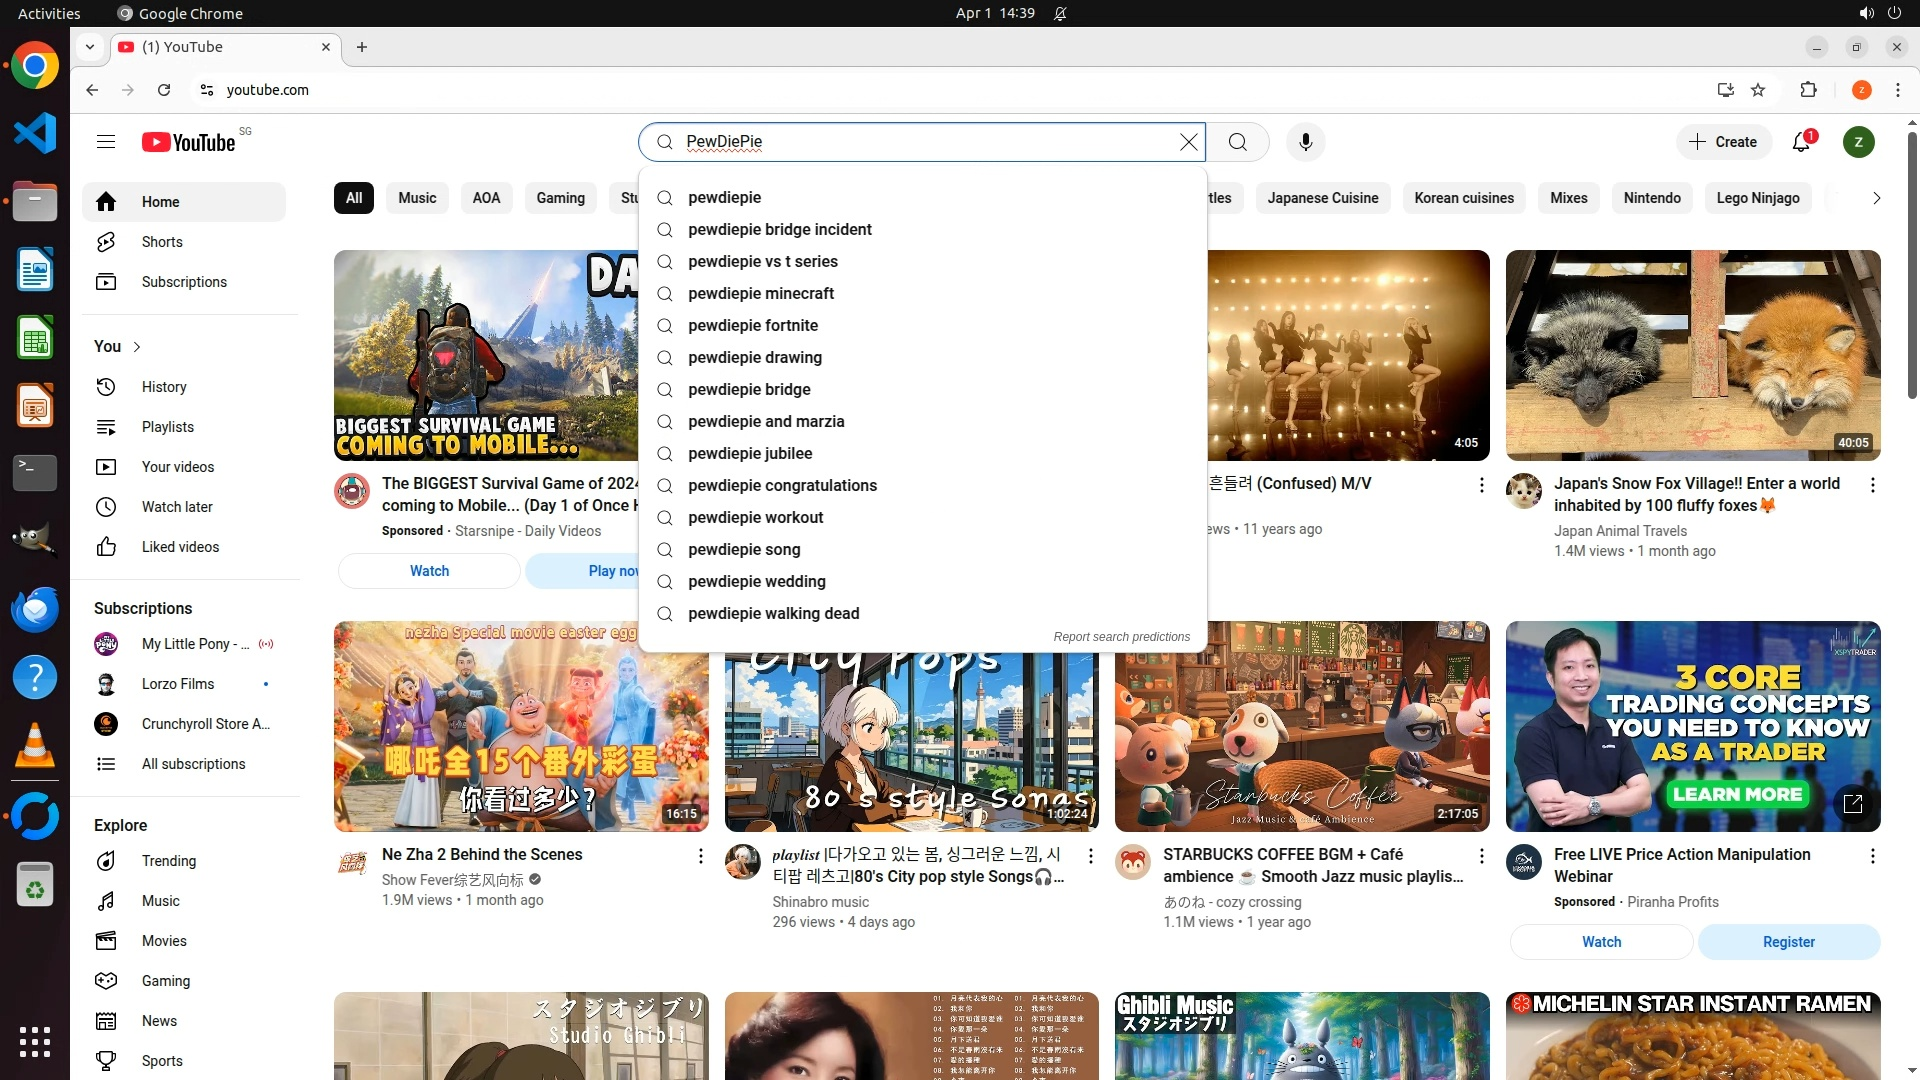Open Trending under Explore
Image resolution: width=1920 pixels, height=1080 pixels.
tap(168, 861)
